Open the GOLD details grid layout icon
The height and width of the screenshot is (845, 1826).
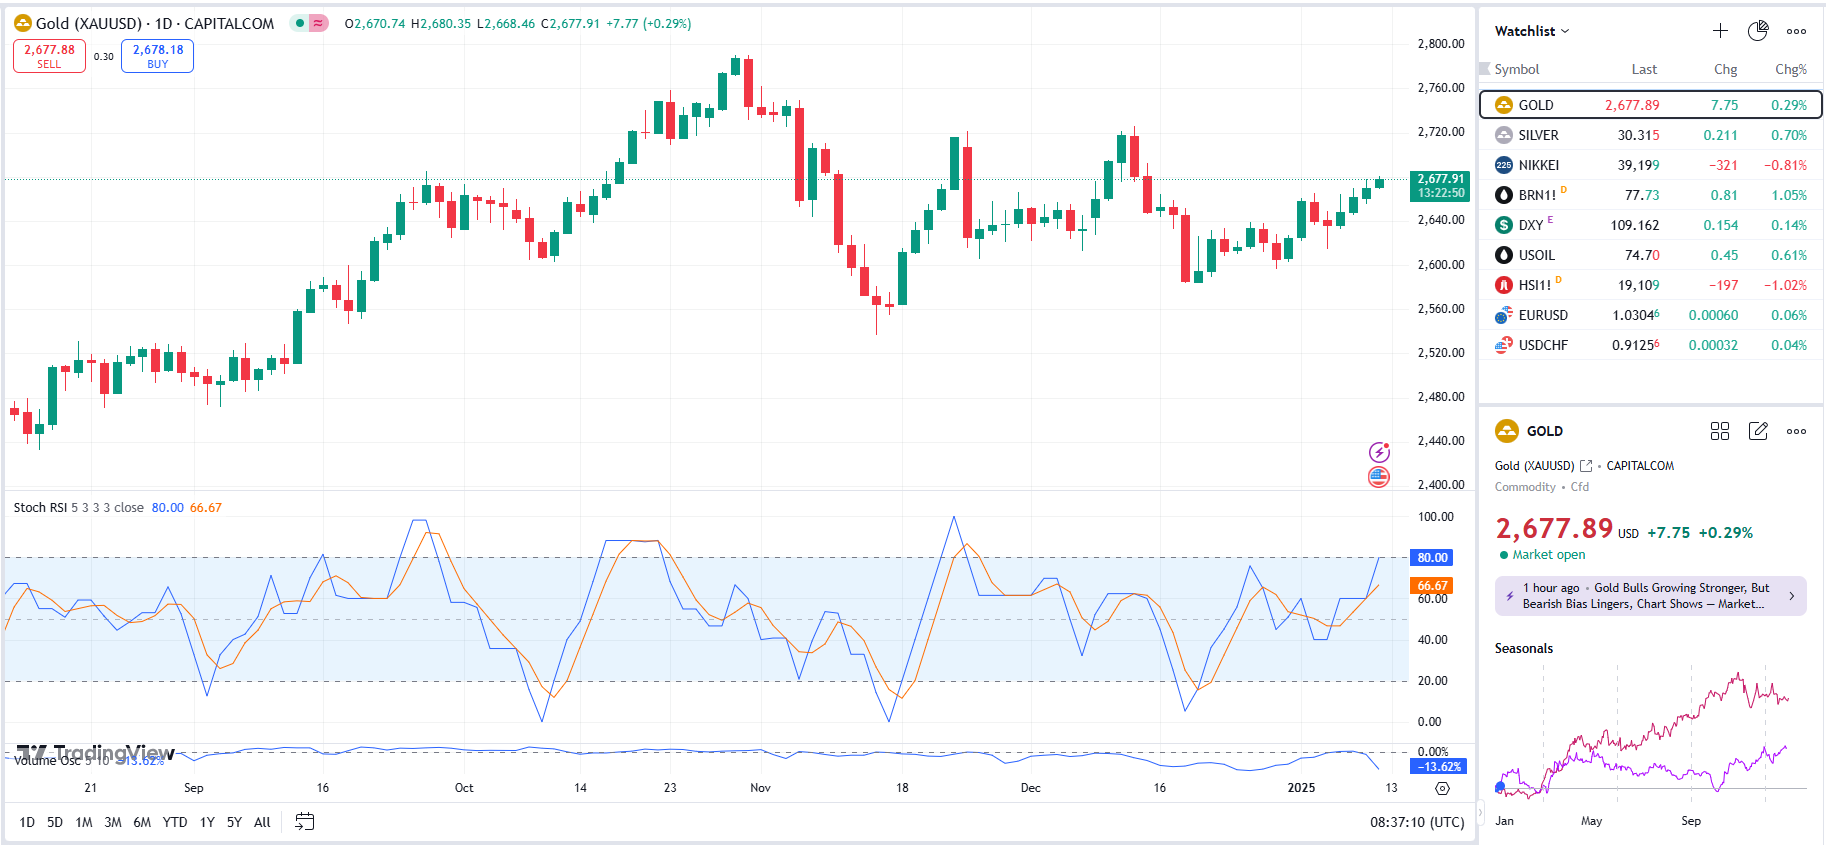point(1720,431)
